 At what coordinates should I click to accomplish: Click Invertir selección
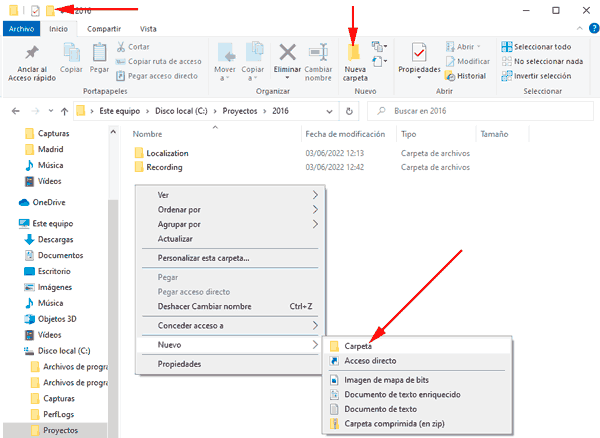pos(536,76)
